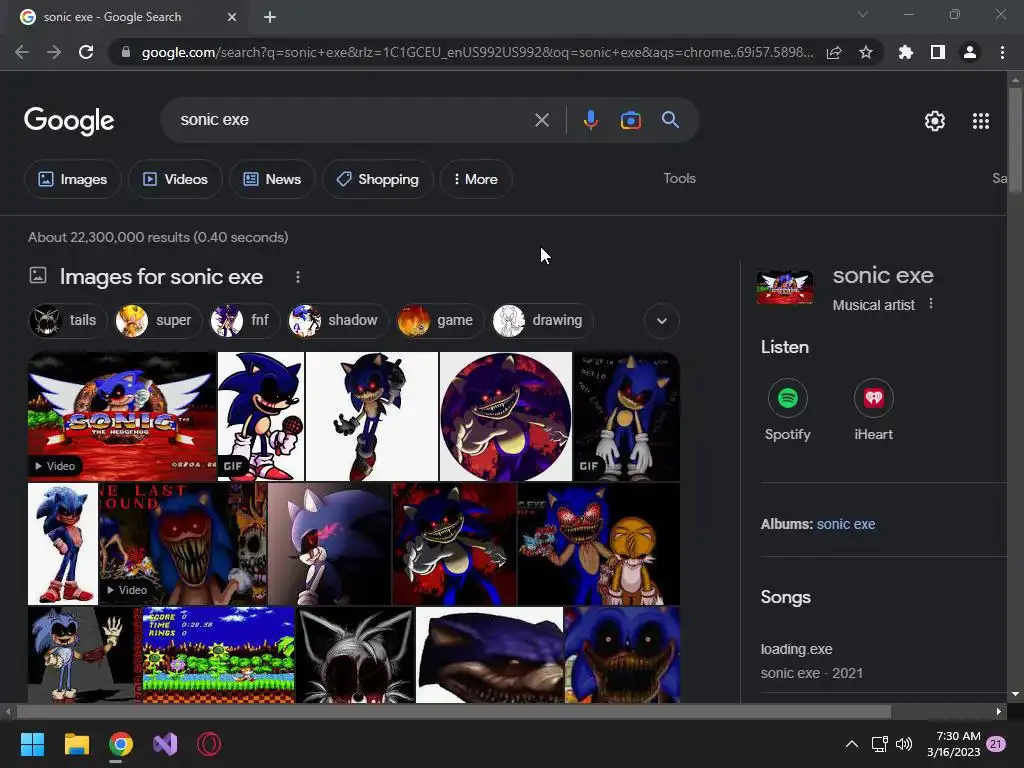Switch to Shopping results tab

(x=377, y=179)
